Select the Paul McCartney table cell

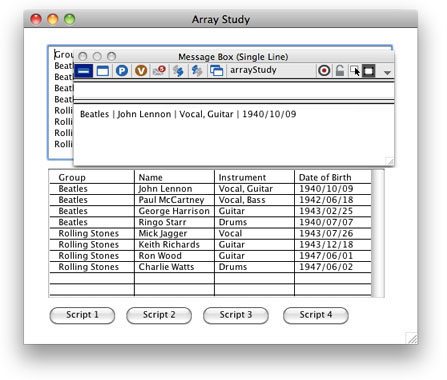point(174,200)
